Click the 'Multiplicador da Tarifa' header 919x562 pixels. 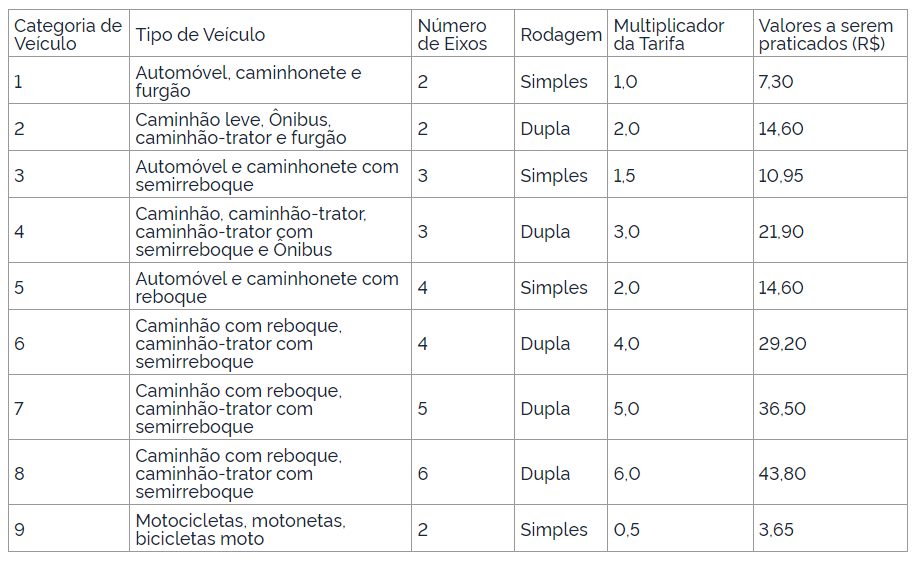pos(669,35)
